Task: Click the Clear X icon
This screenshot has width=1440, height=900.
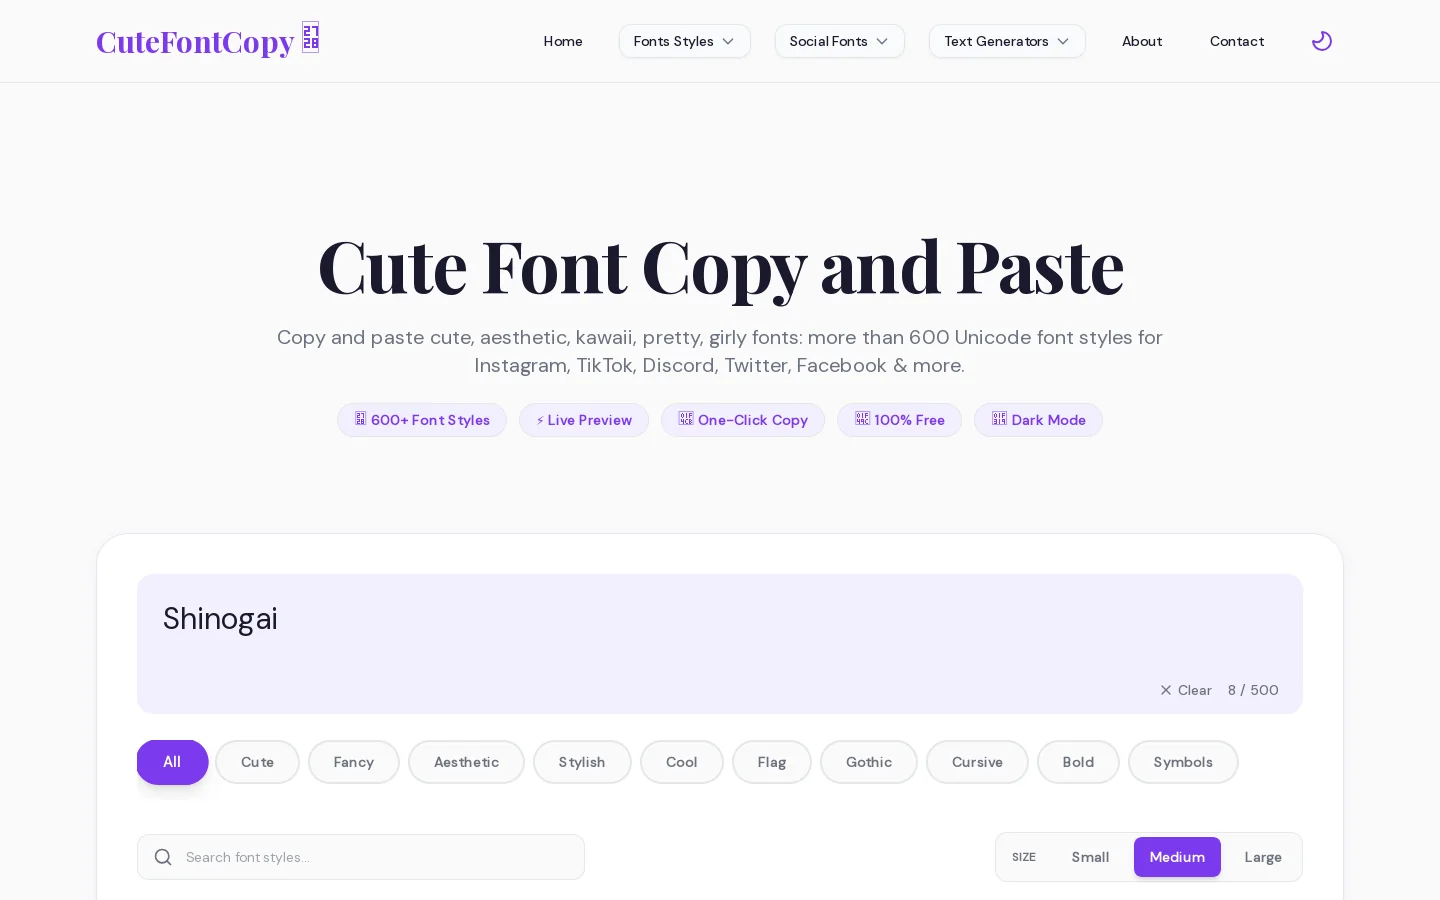Action: [x=1166, y=690]
